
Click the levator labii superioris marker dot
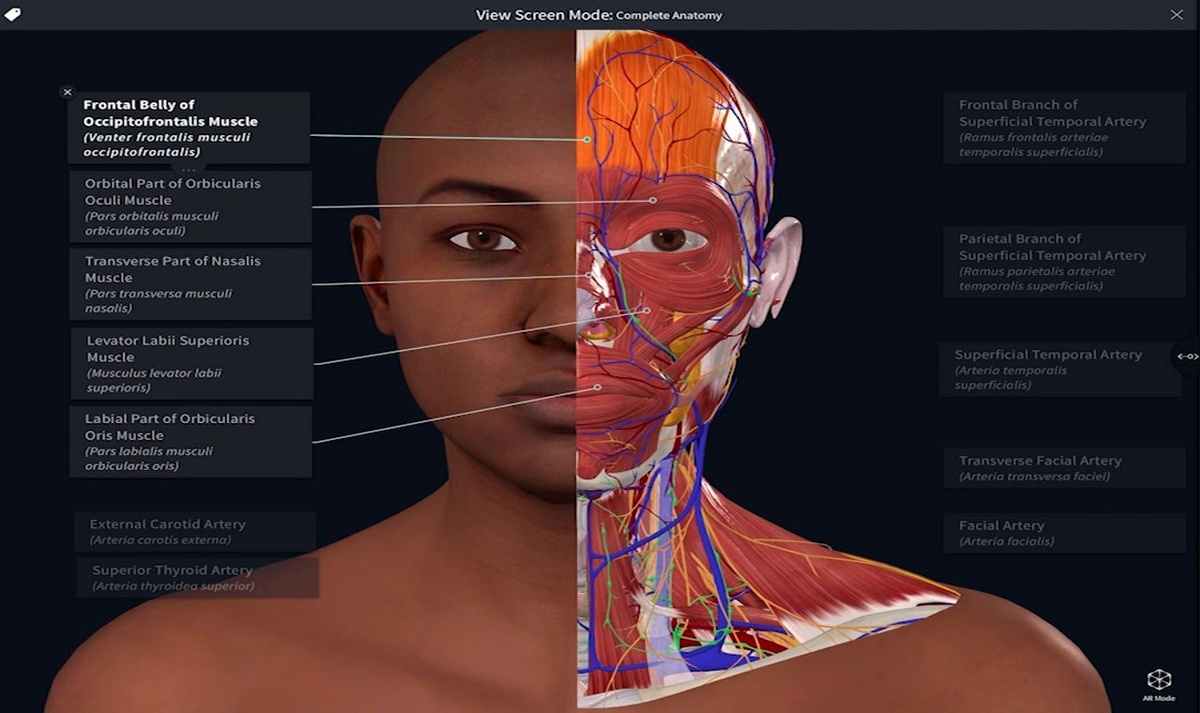(647, 310)
